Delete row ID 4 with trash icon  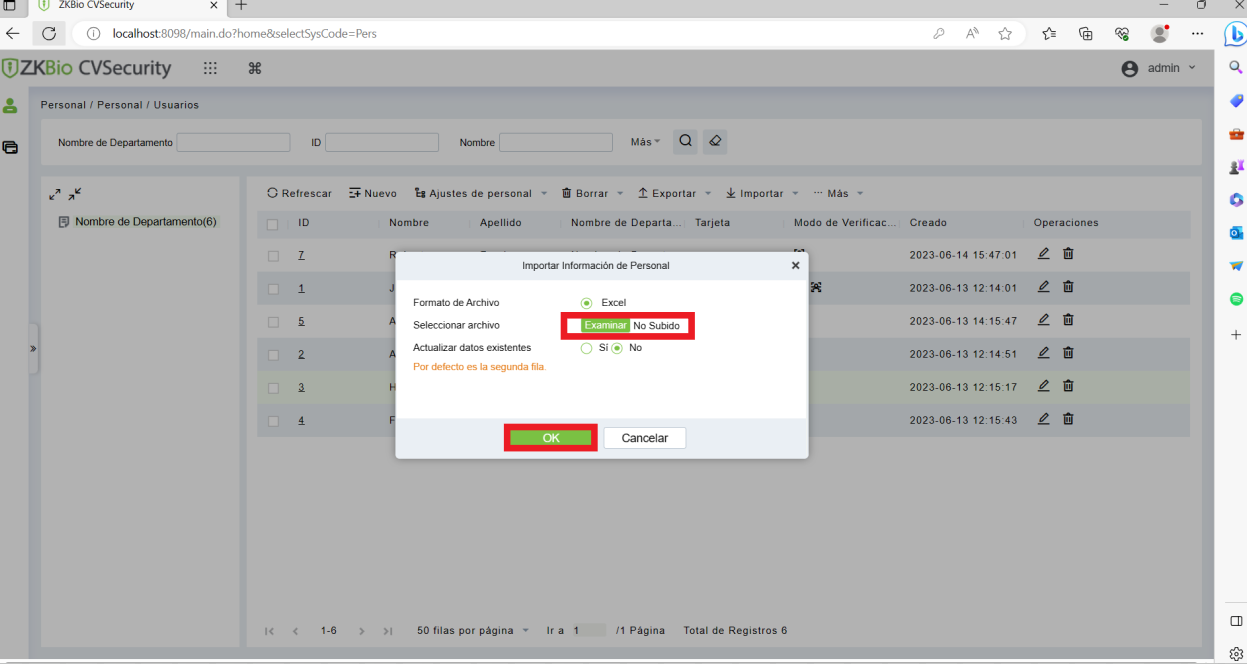(x=1068, y=419)
